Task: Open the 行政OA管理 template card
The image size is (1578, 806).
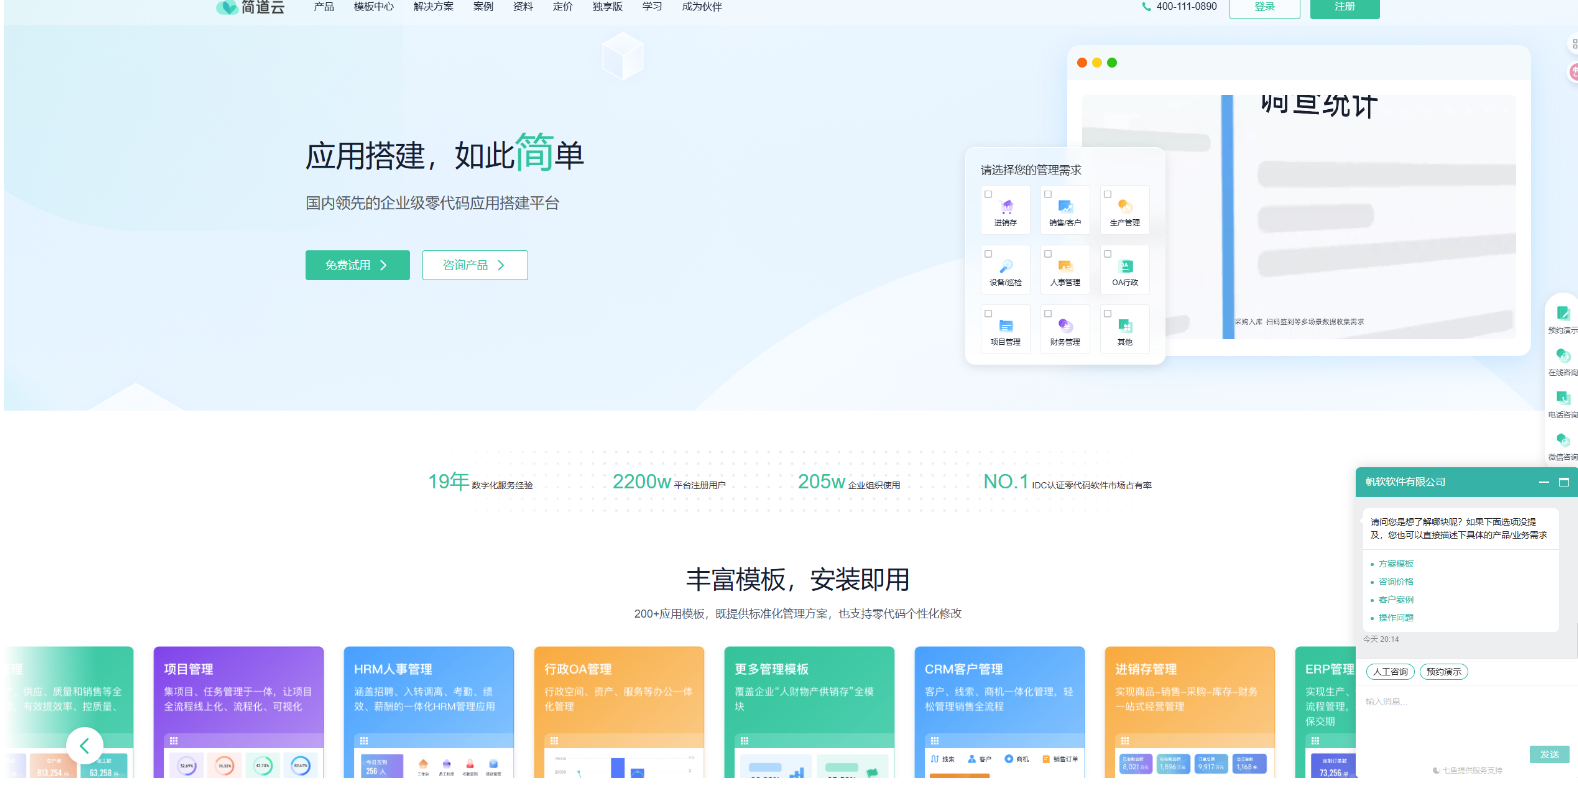Action: pyautogui.click(x=619, y=712)
